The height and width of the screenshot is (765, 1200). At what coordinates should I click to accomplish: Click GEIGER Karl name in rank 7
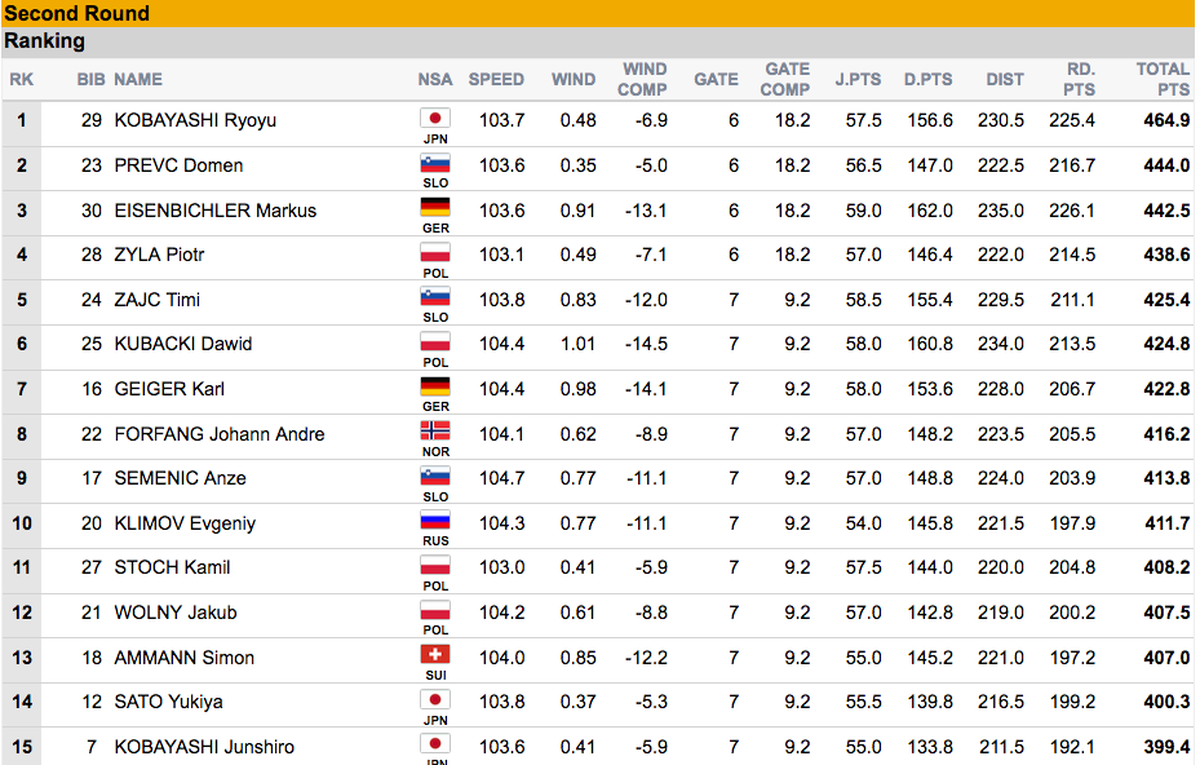pyautogui.click(x=164, y=389)
